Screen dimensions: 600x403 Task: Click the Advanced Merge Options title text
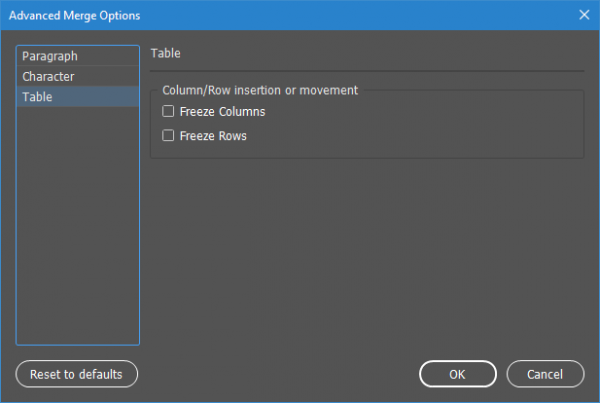pos(74,15)
